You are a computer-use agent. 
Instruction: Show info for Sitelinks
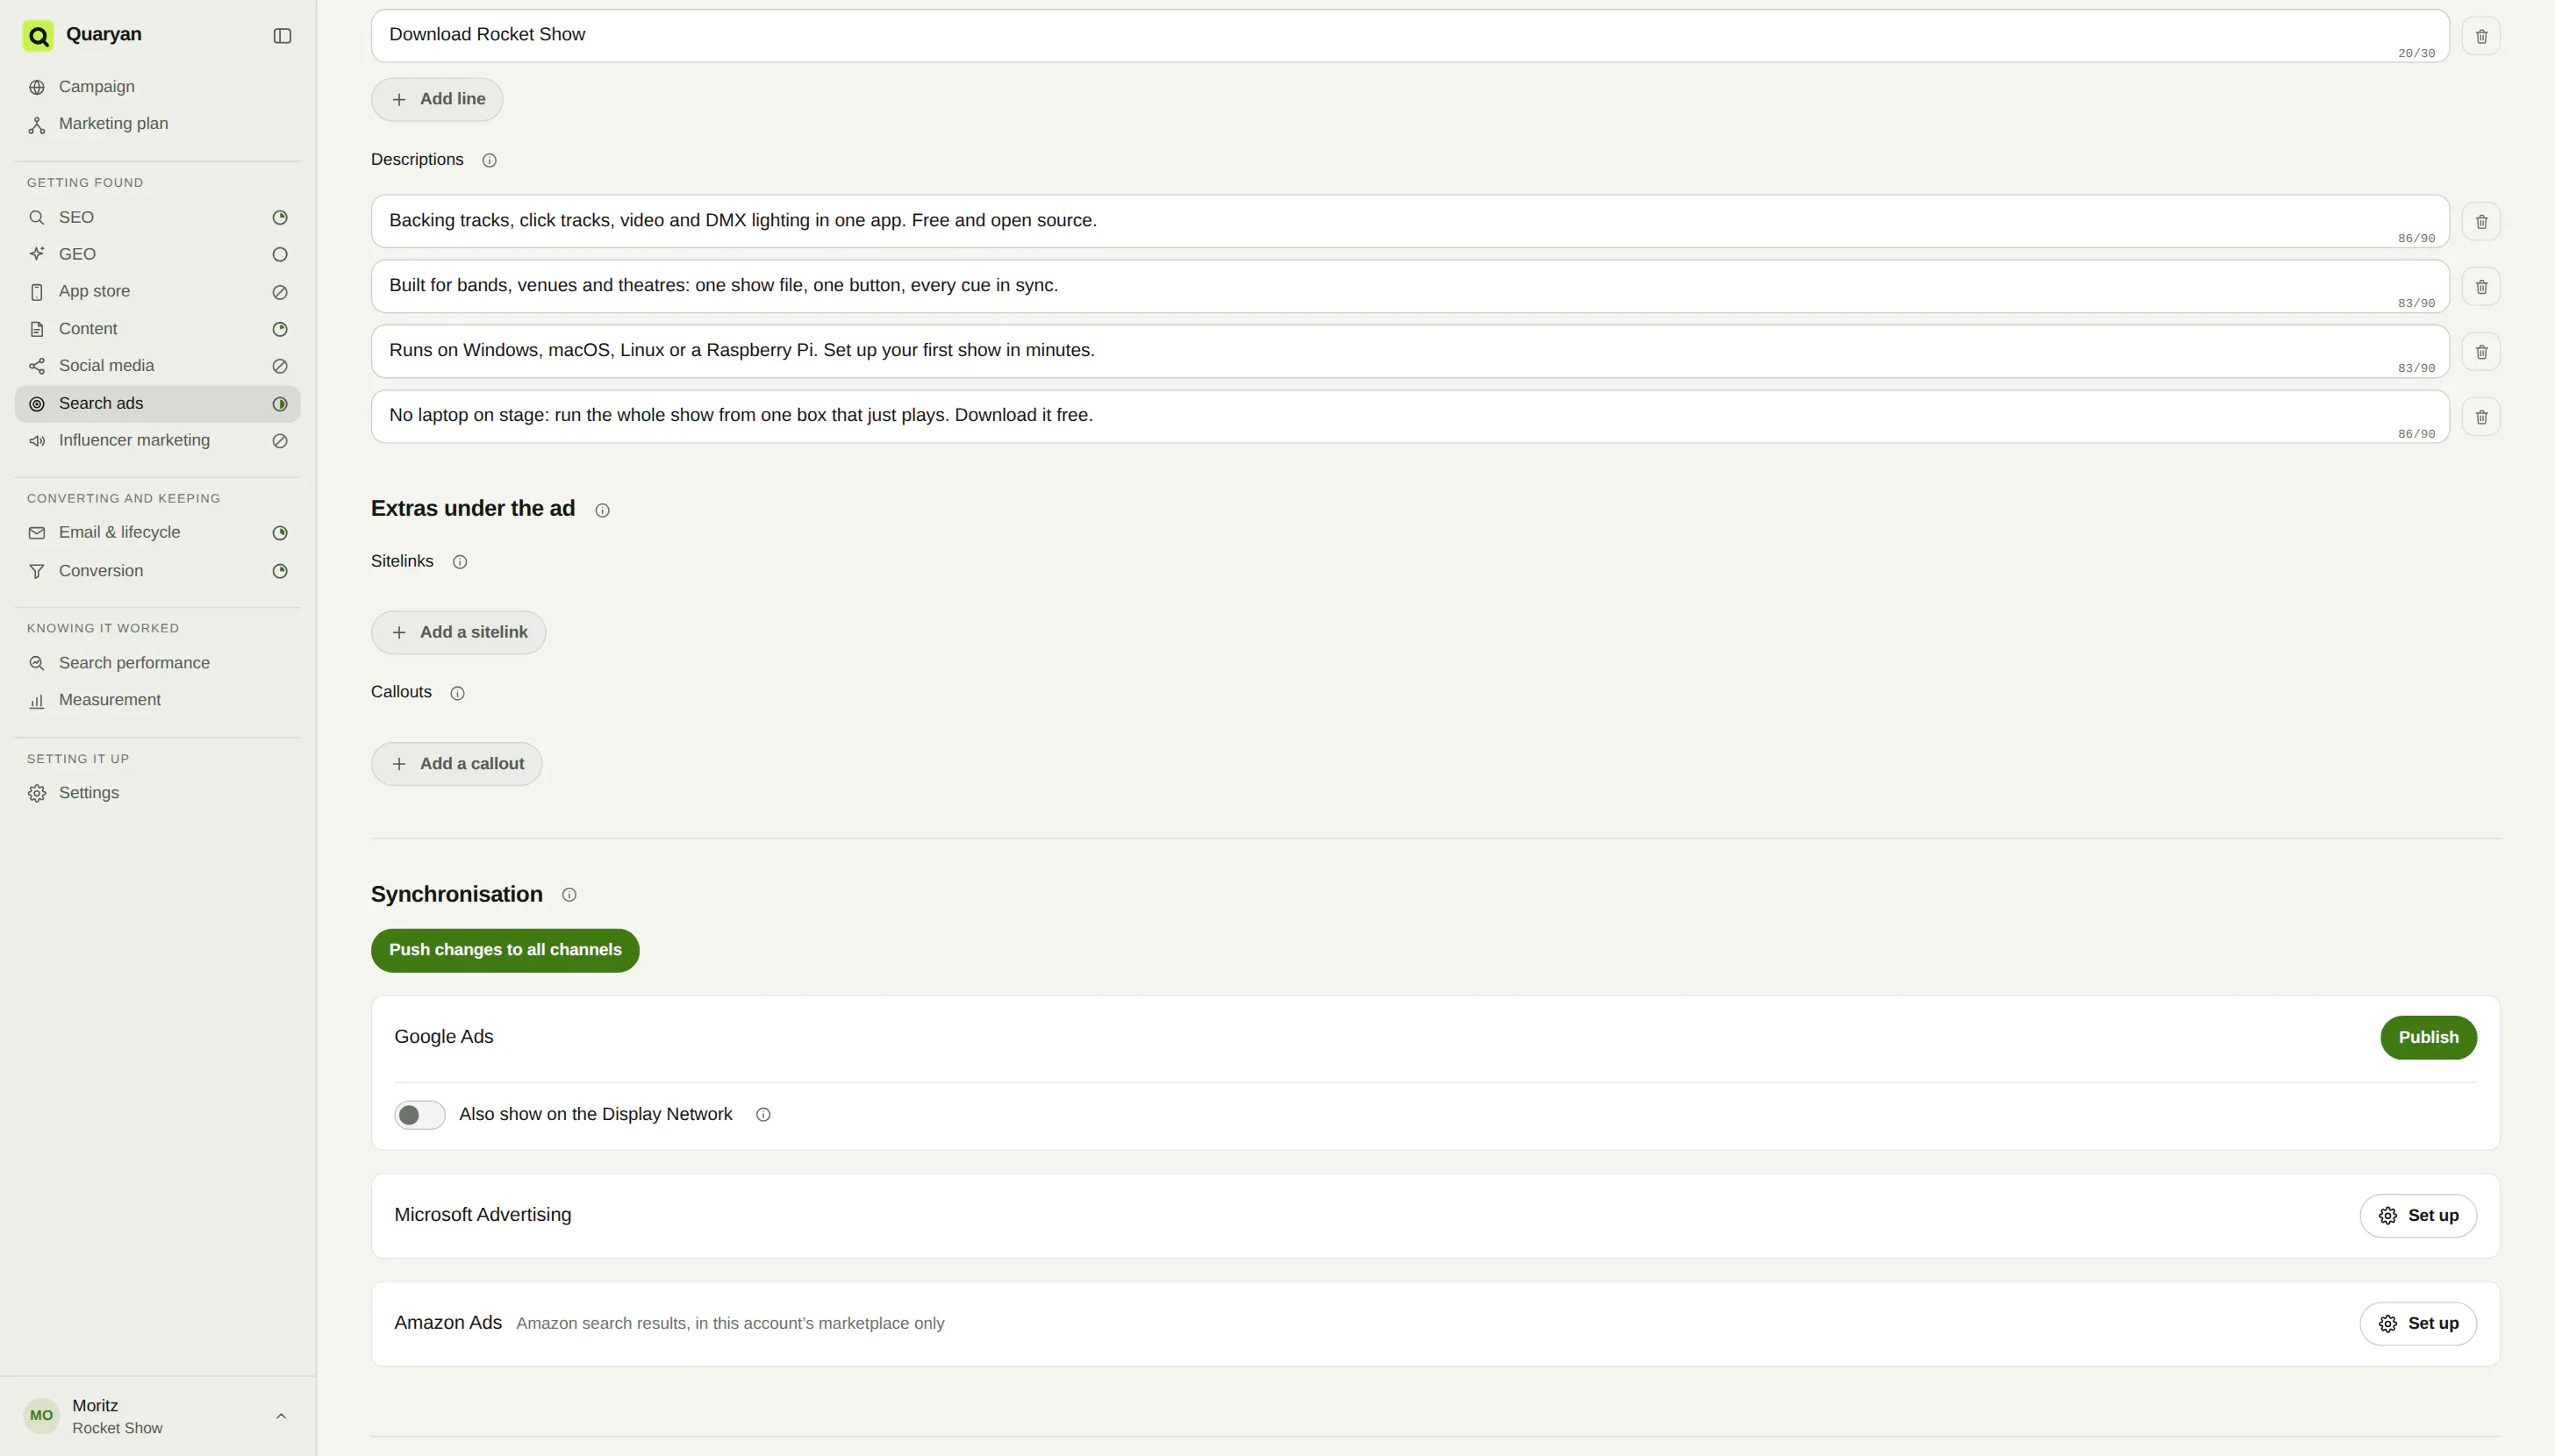[x=460, y=562]
